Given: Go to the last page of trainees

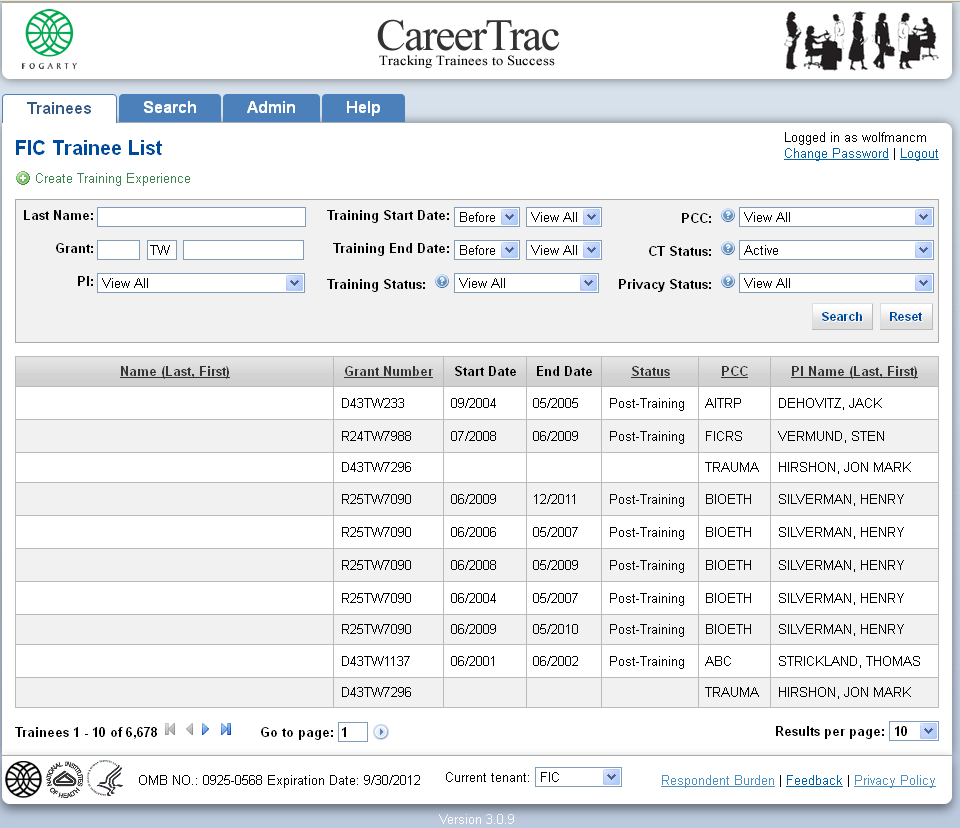Looking at the screenshot, I should [226, 730].
